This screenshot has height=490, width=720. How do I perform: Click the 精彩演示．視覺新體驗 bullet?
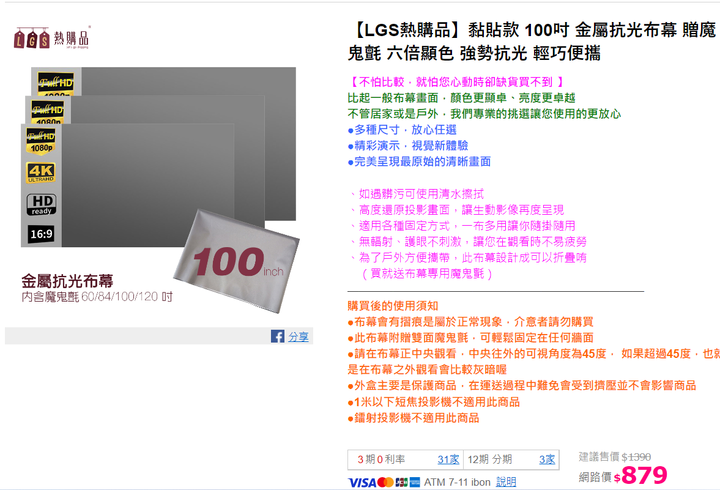tap(408, 146)
